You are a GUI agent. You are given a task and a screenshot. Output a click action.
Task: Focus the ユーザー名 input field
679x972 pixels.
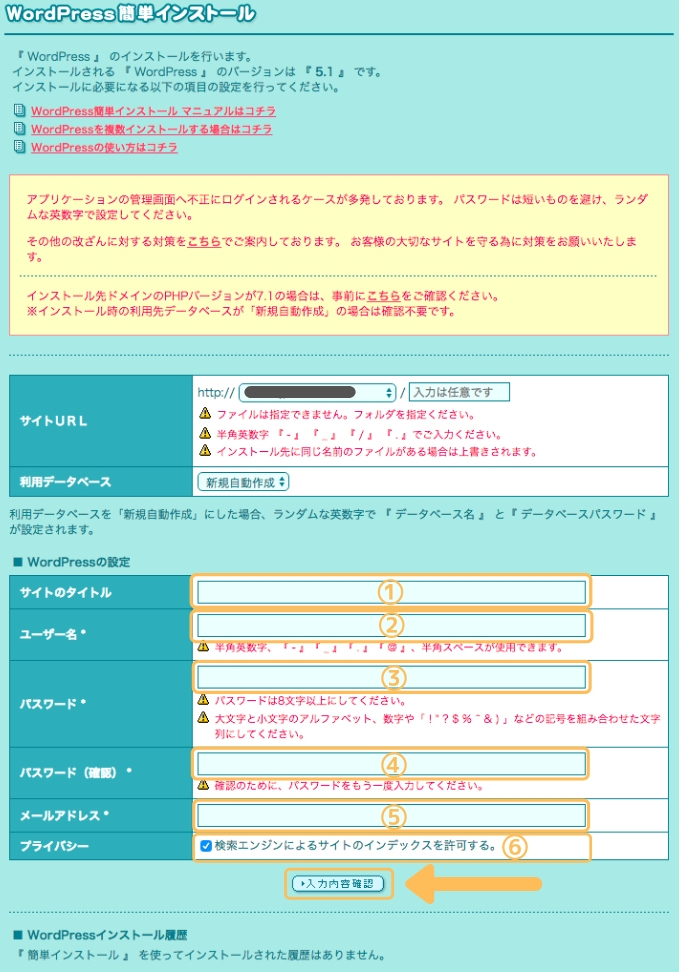[391, 625]
